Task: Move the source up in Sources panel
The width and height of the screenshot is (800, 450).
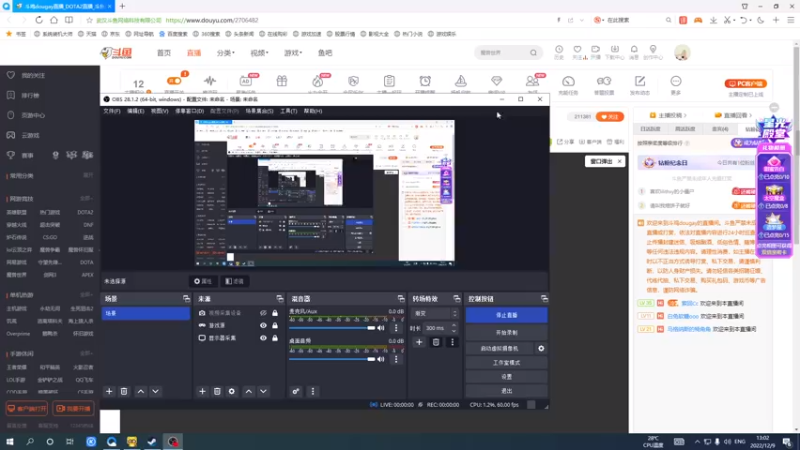Action: point(248,391)
